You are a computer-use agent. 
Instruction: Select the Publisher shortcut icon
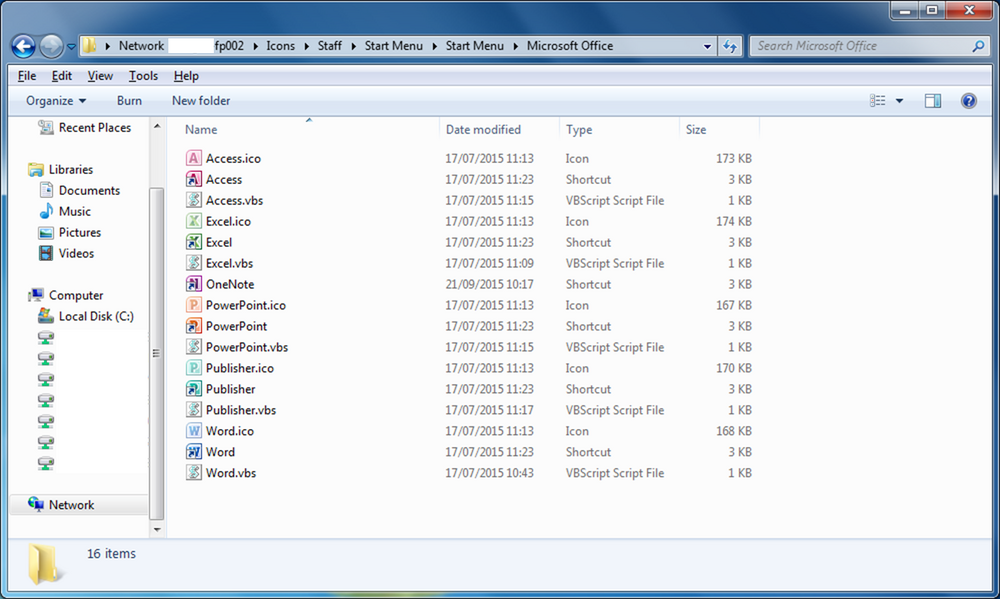194,389
